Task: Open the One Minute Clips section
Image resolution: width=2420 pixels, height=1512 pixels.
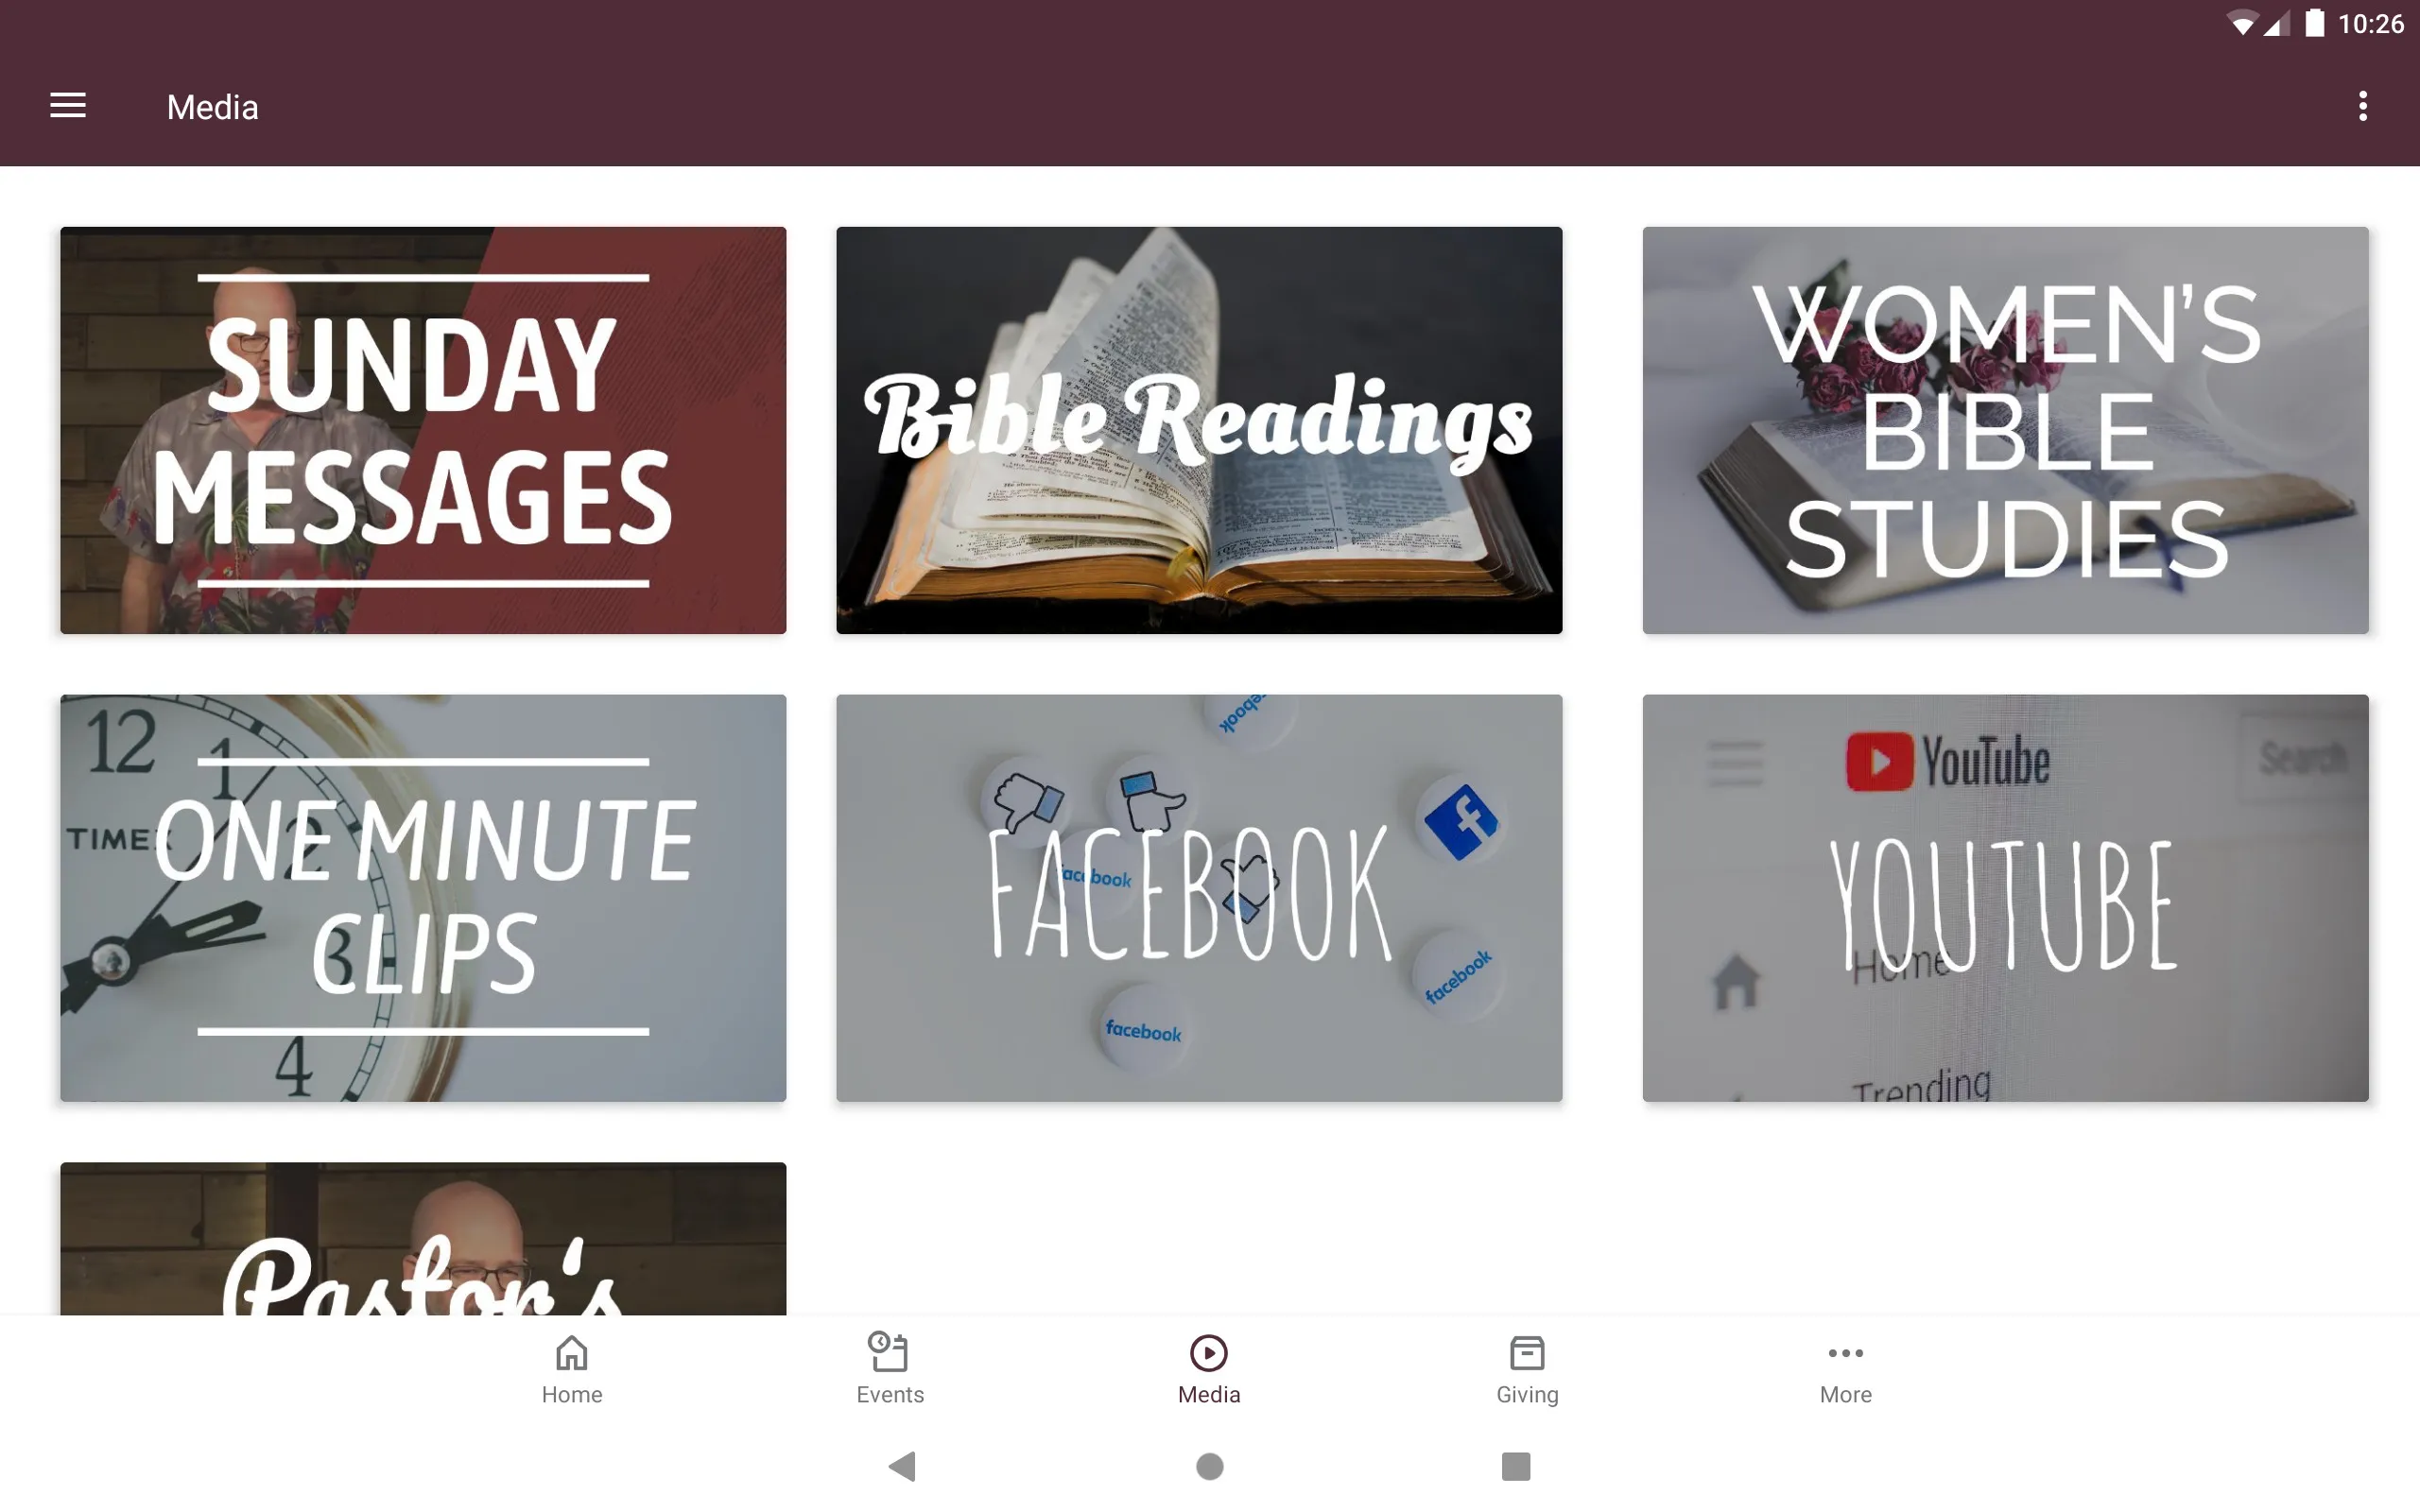Action: [x=423, y=897]
